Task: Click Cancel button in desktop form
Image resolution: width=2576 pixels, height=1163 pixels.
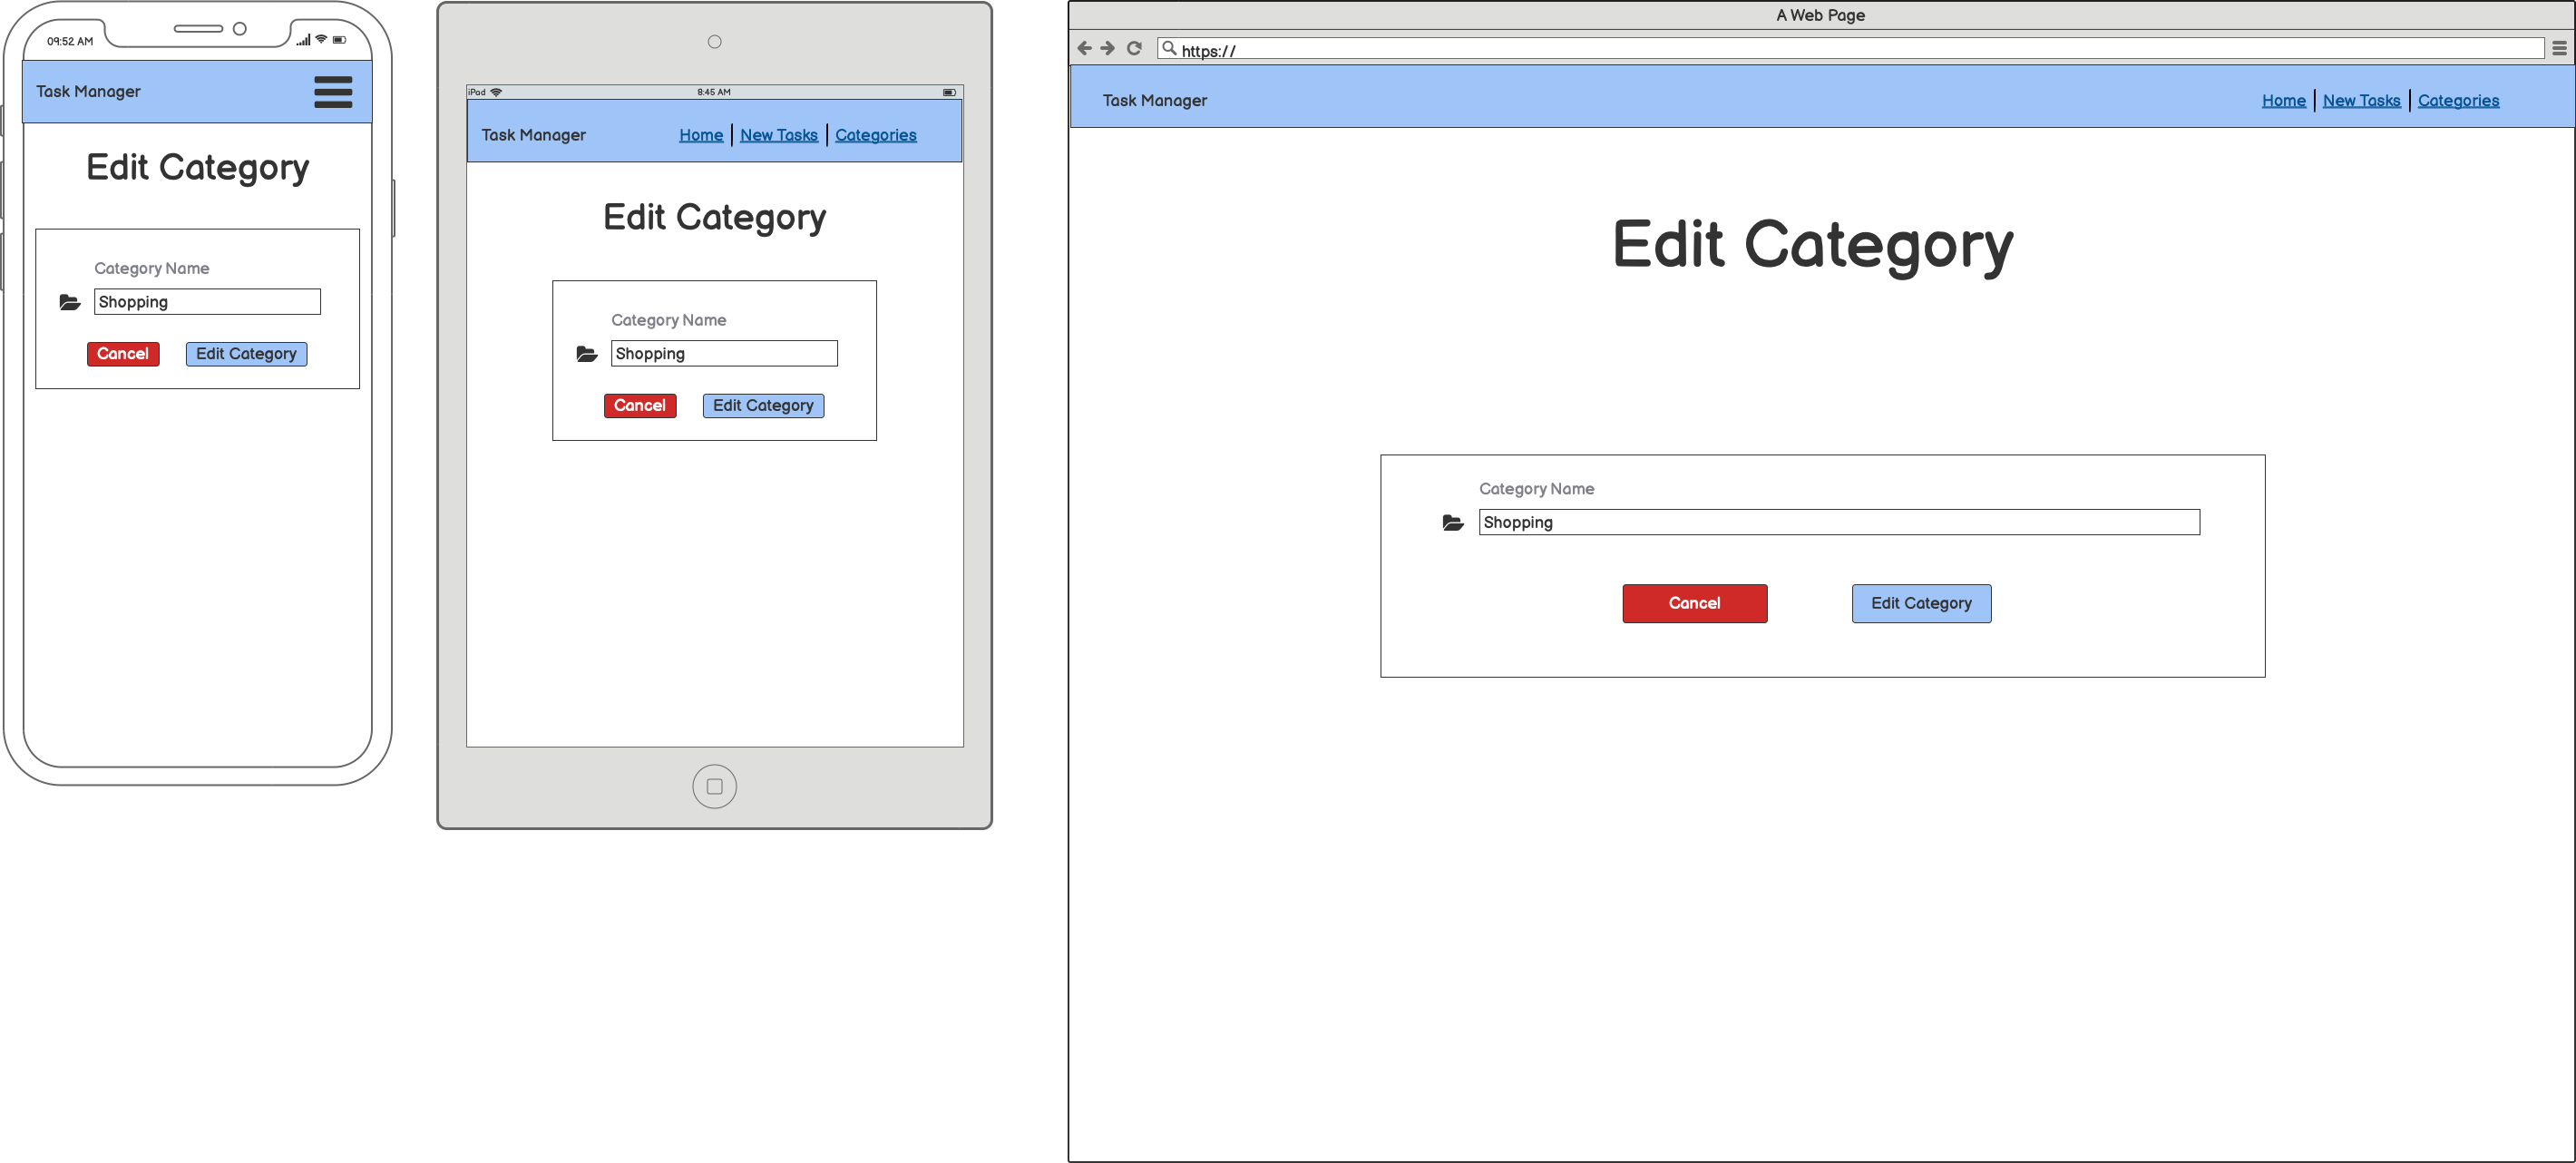Action: coord(1694,604)
